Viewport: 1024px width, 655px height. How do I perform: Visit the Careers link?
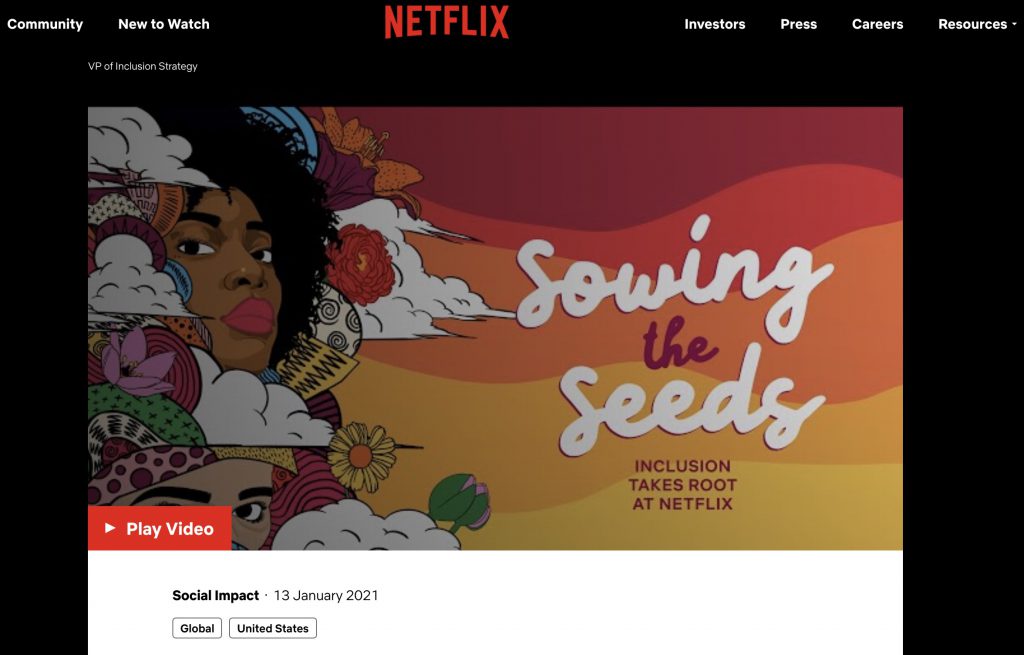tap(878, 24)
